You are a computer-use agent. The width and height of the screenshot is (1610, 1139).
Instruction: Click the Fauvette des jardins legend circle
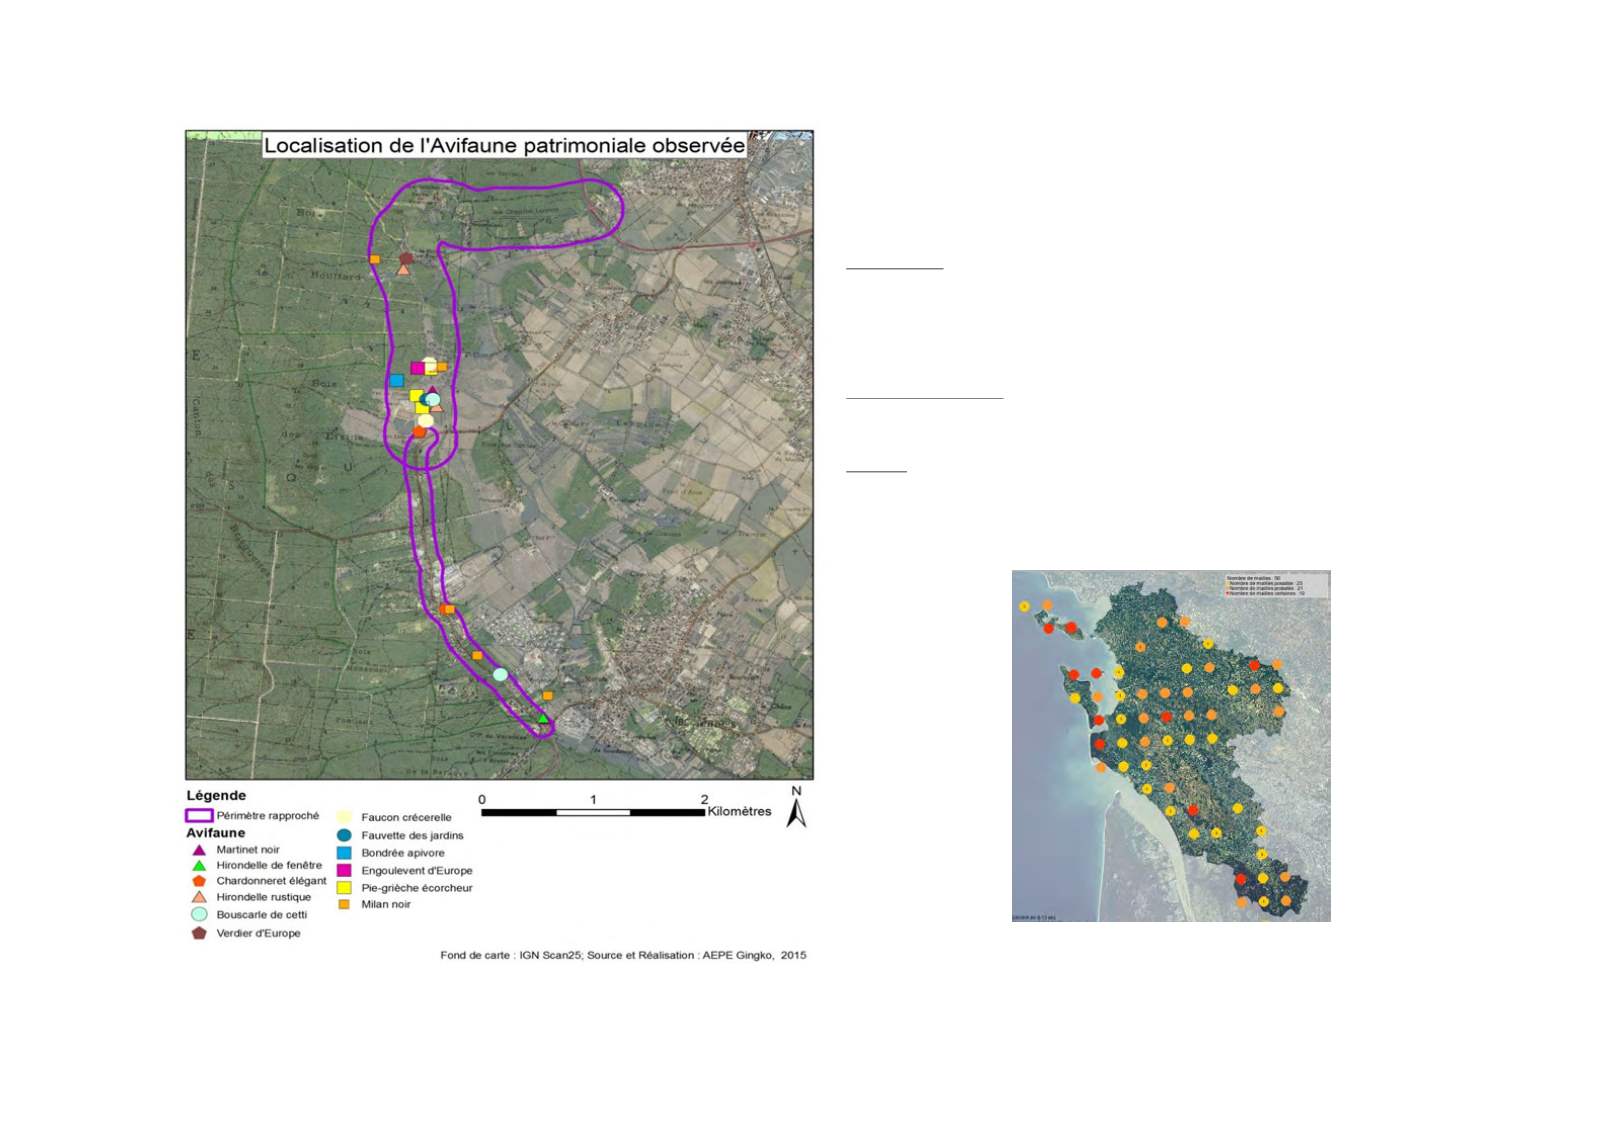(344, 835)
